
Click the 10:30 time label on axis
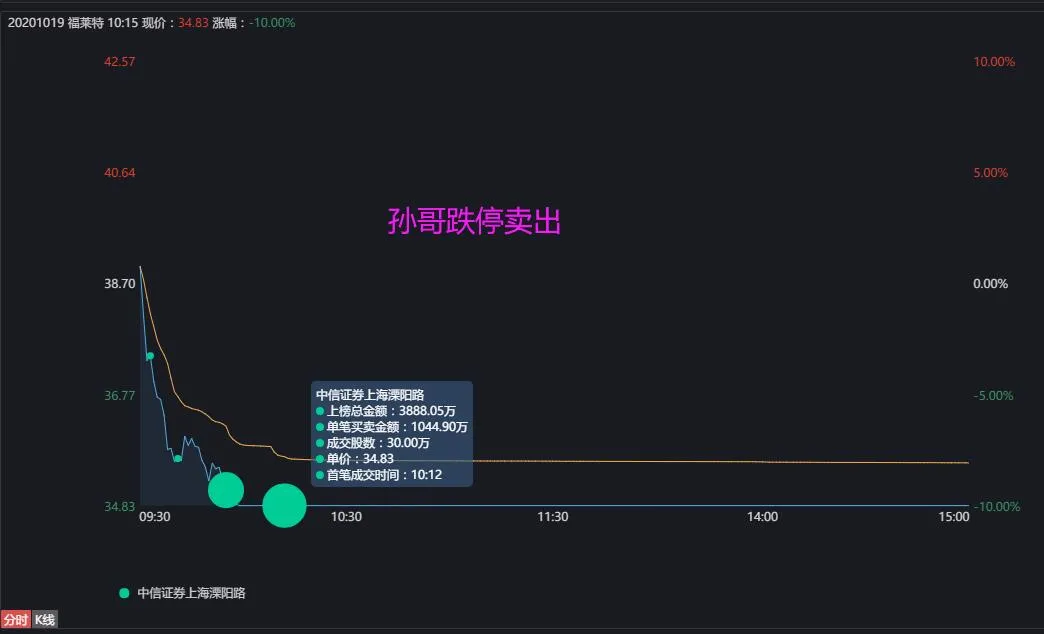[346, 518]
